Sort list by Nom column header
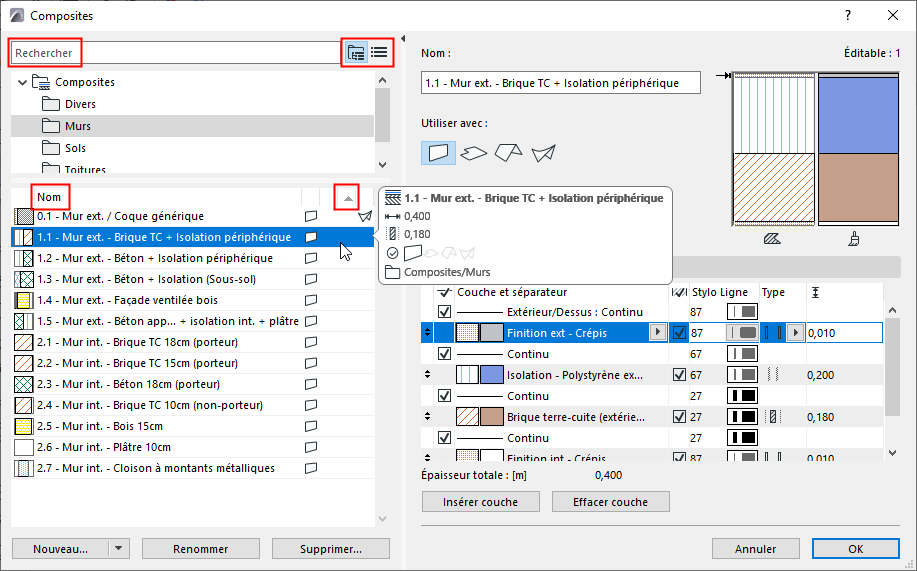The width and height of the screenshot is (917, 571). [49, 197]
